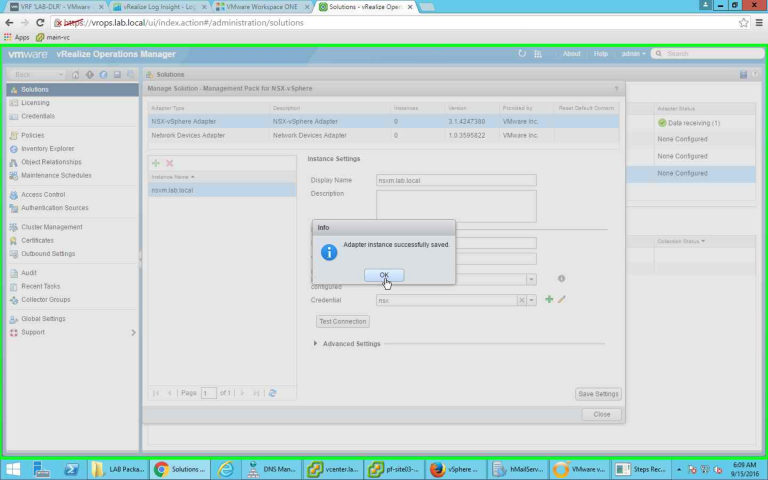This screenshot has width=768, height=480.
Task: Open Authentication Sources in navigation
Action: (x=54, y=208)
